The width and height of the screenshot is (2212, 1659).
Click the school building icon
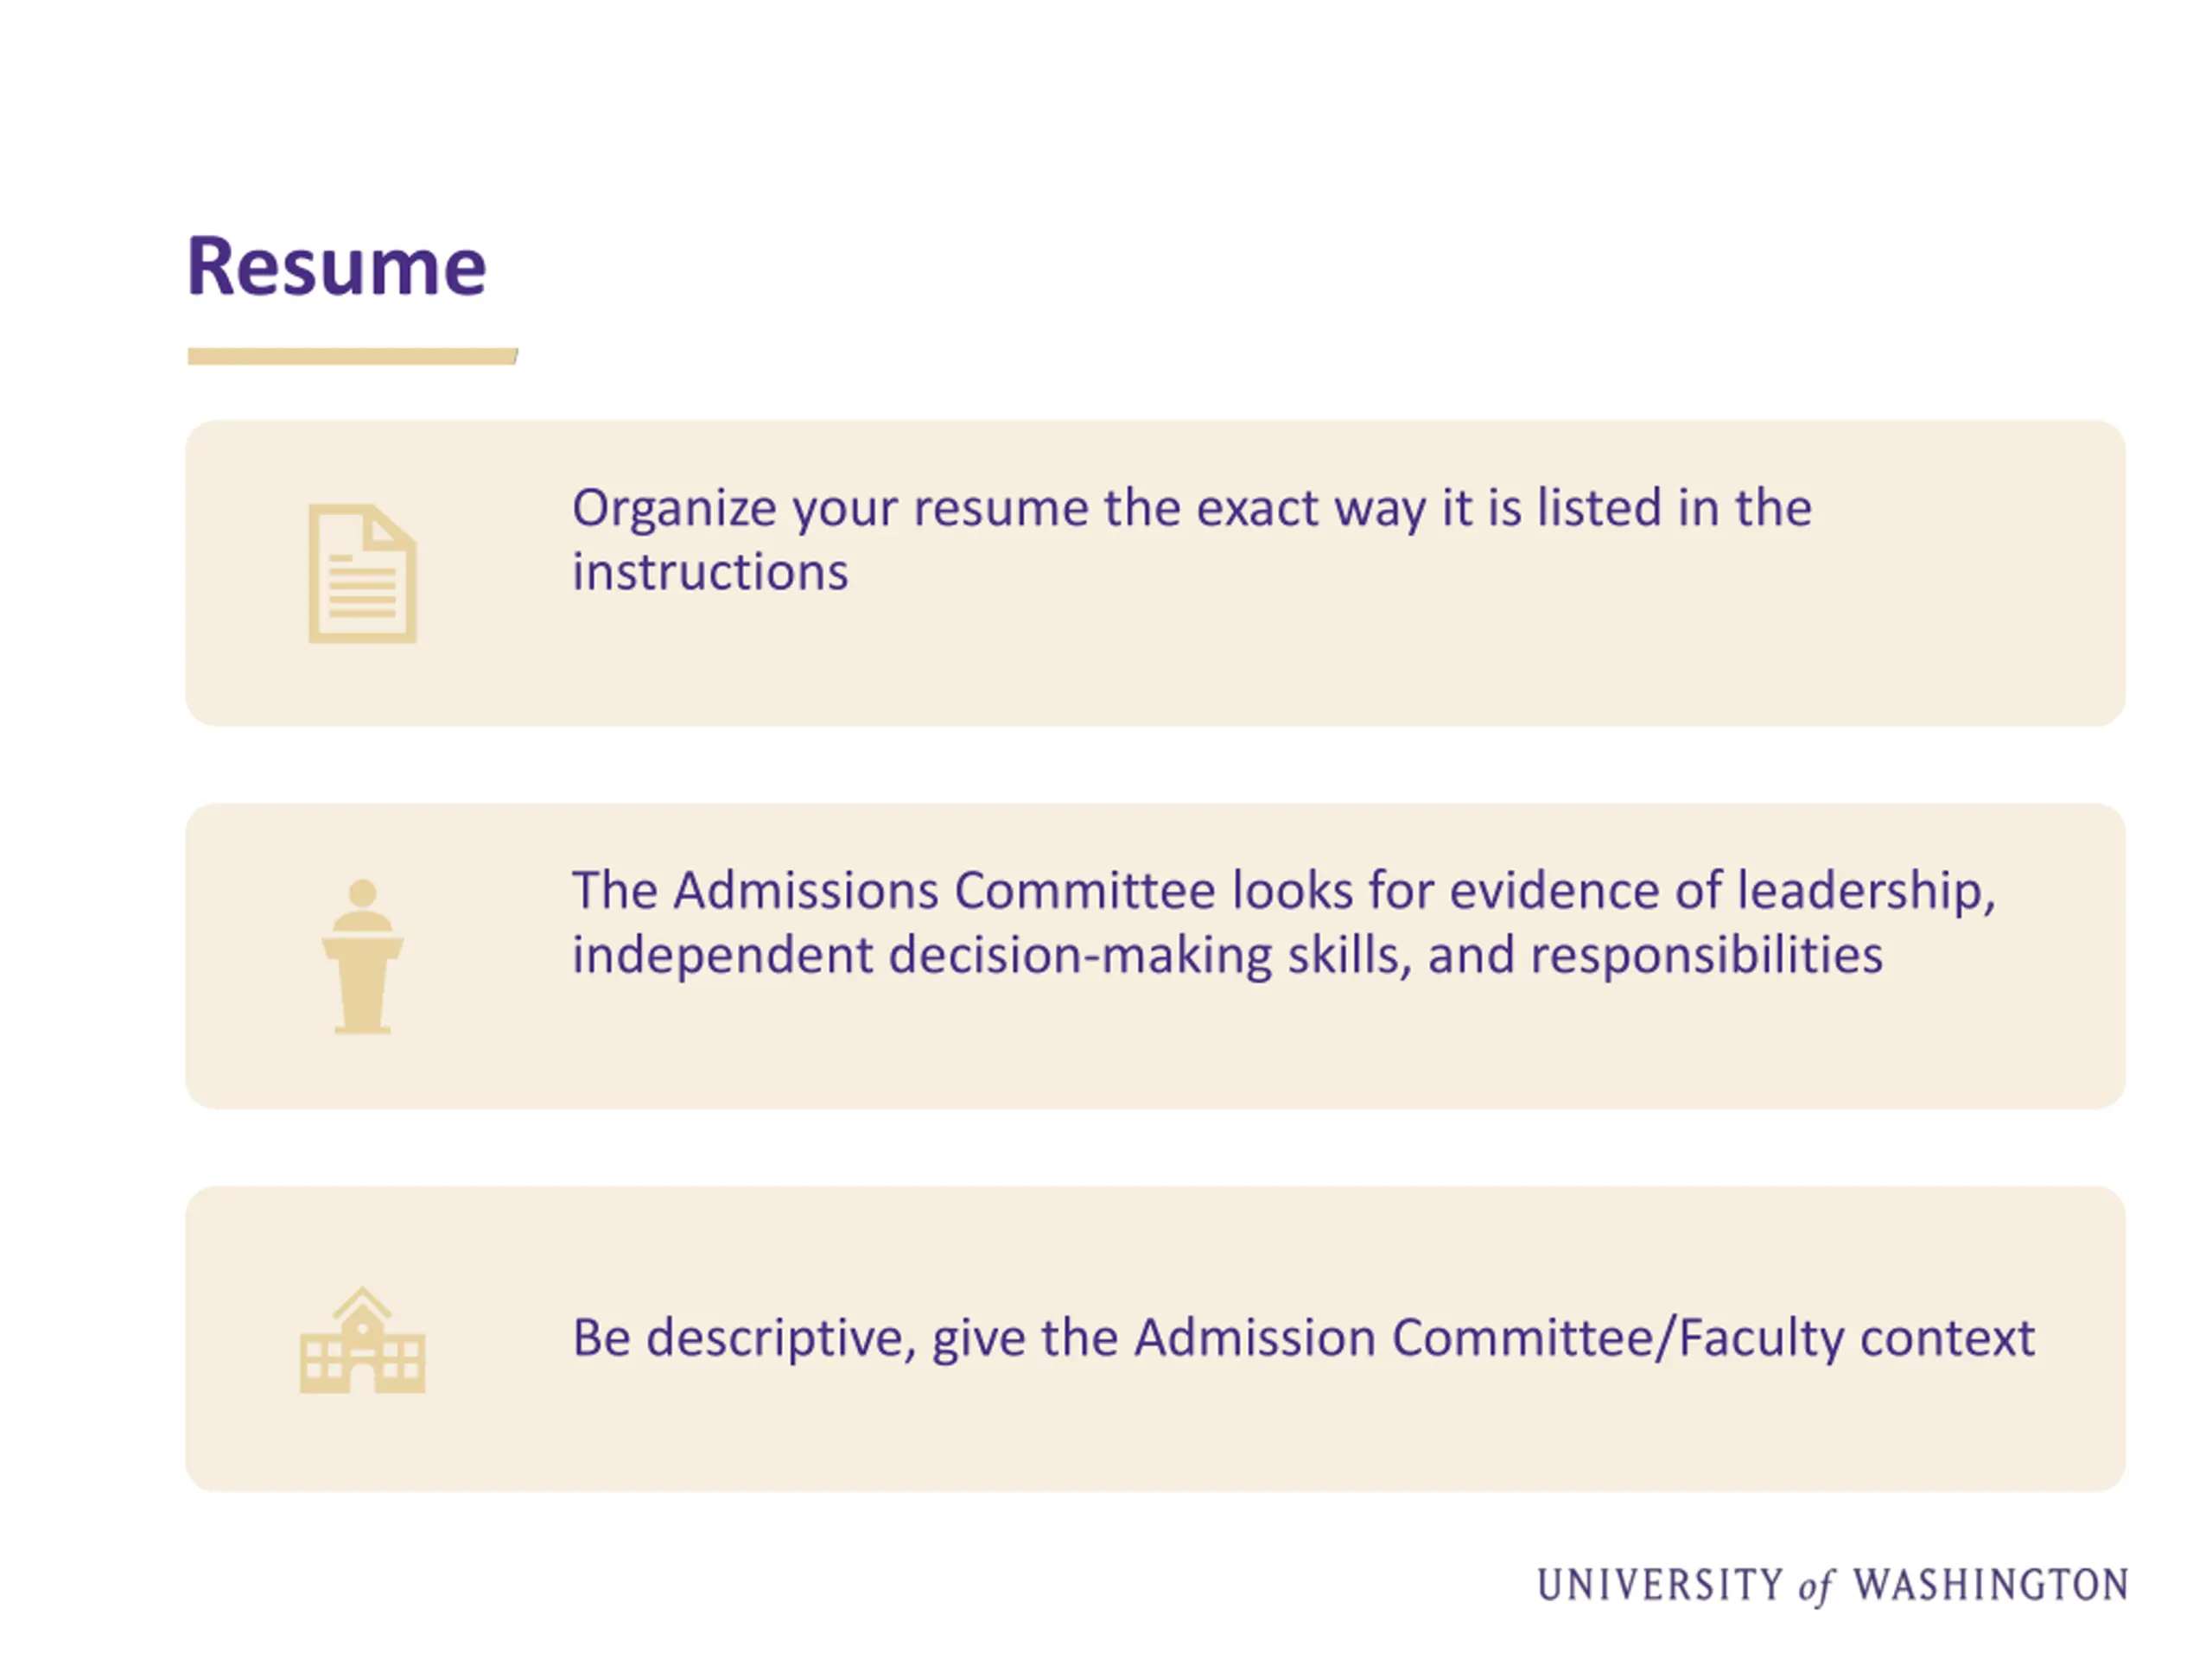[362, 1339]
